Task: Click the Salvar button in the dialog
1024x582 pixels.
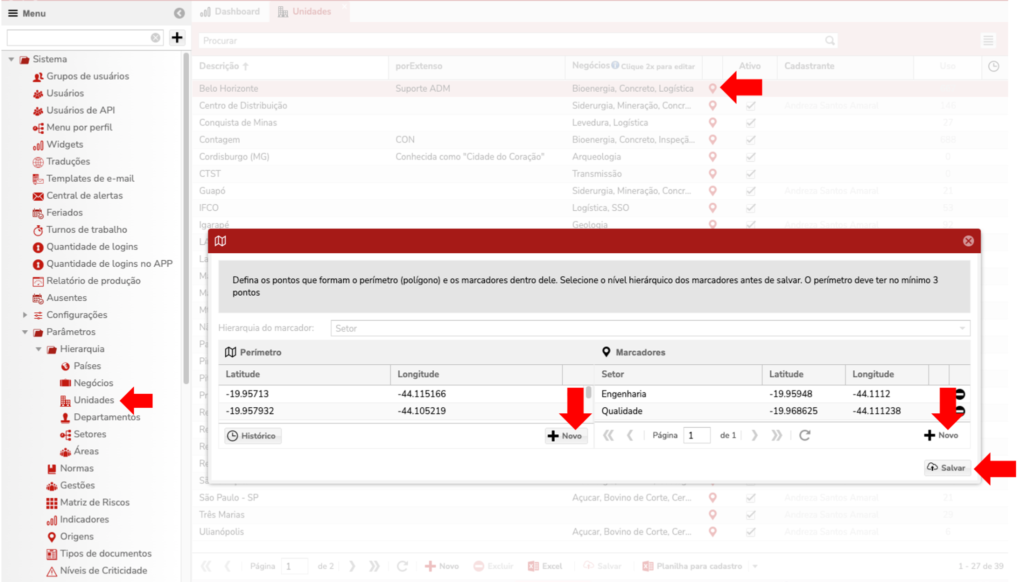Action: 946,468
